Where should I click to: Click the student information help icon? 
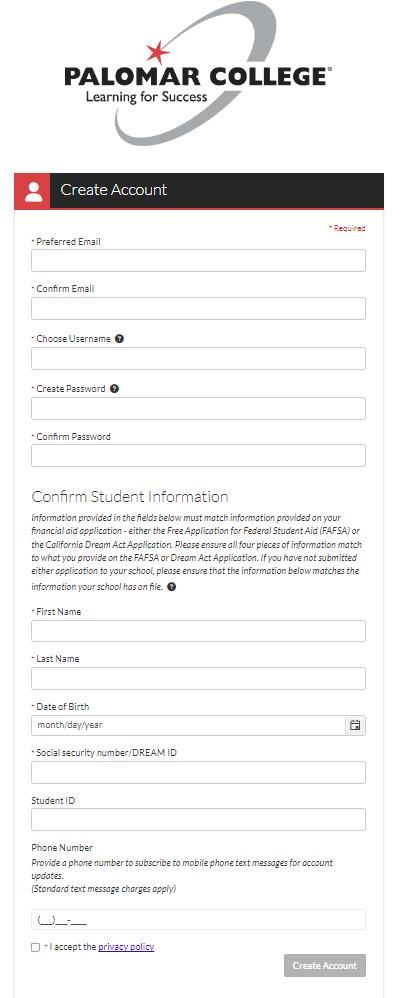click(x=171, y=587)
